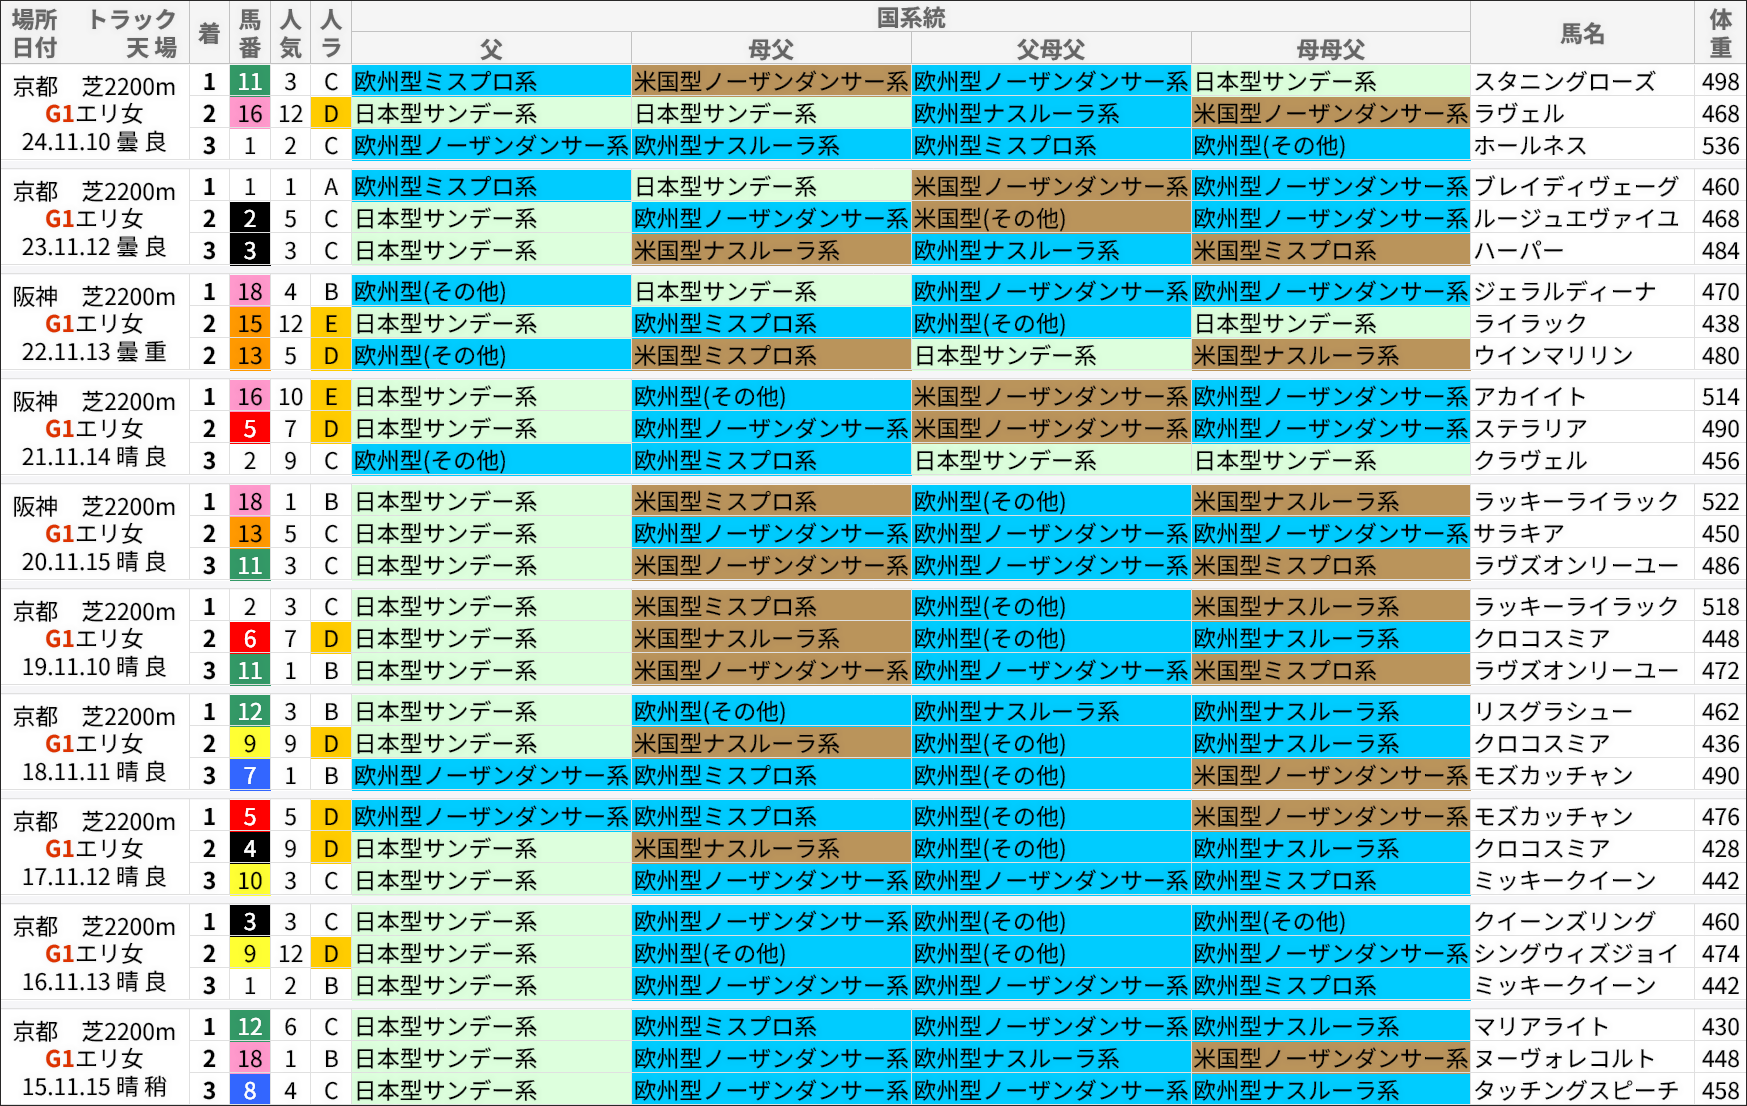Click the 24.11.10 race date label
The image size is (1747, 1106).
click(95, 141)
